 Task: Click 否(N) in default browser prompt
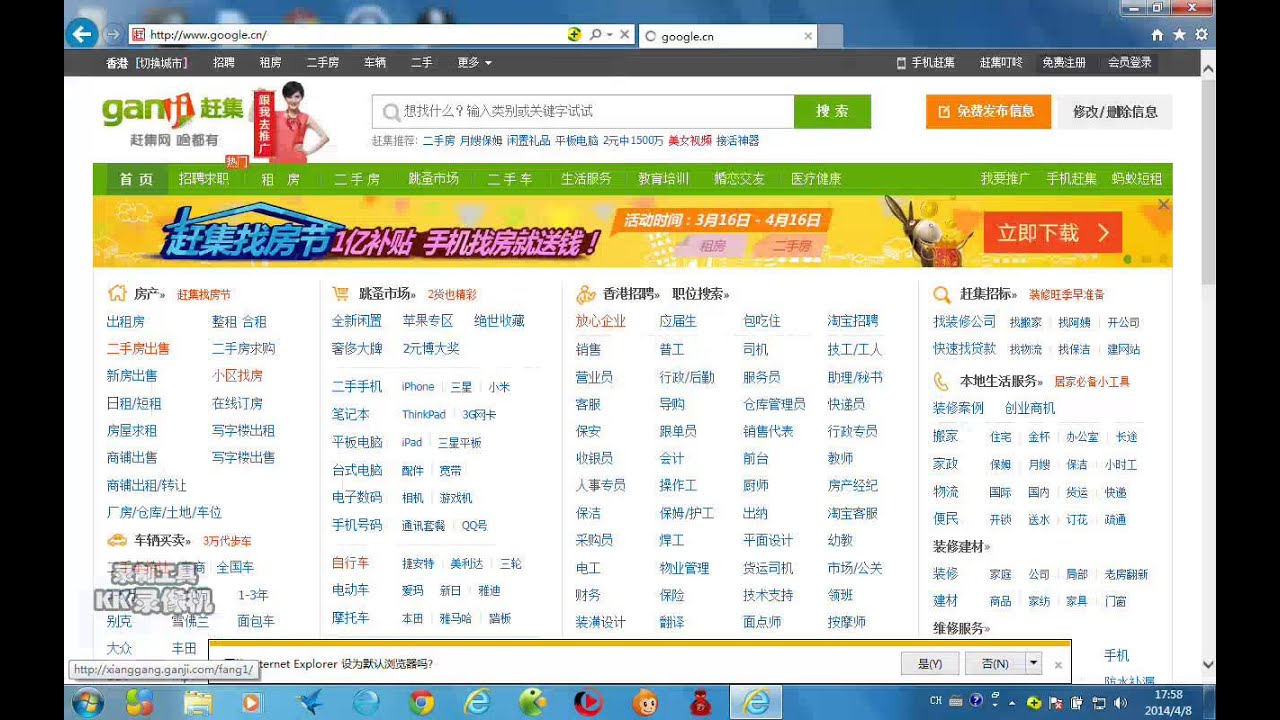click(995, 663)
